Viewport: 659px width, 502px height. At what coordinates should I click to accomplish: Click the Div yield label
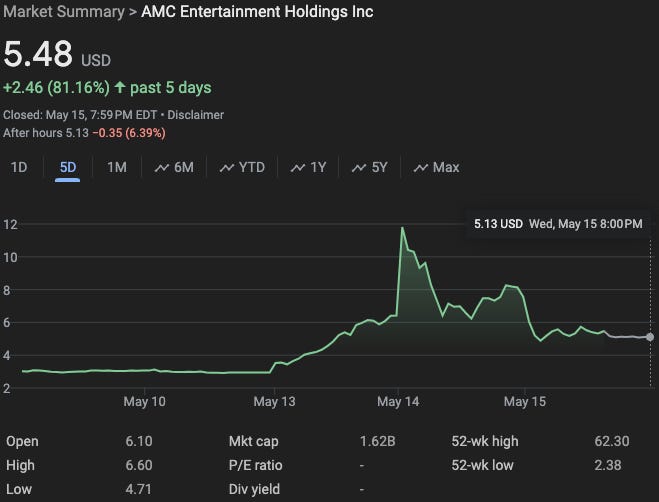pyautogui.click(x=254, y=489)
